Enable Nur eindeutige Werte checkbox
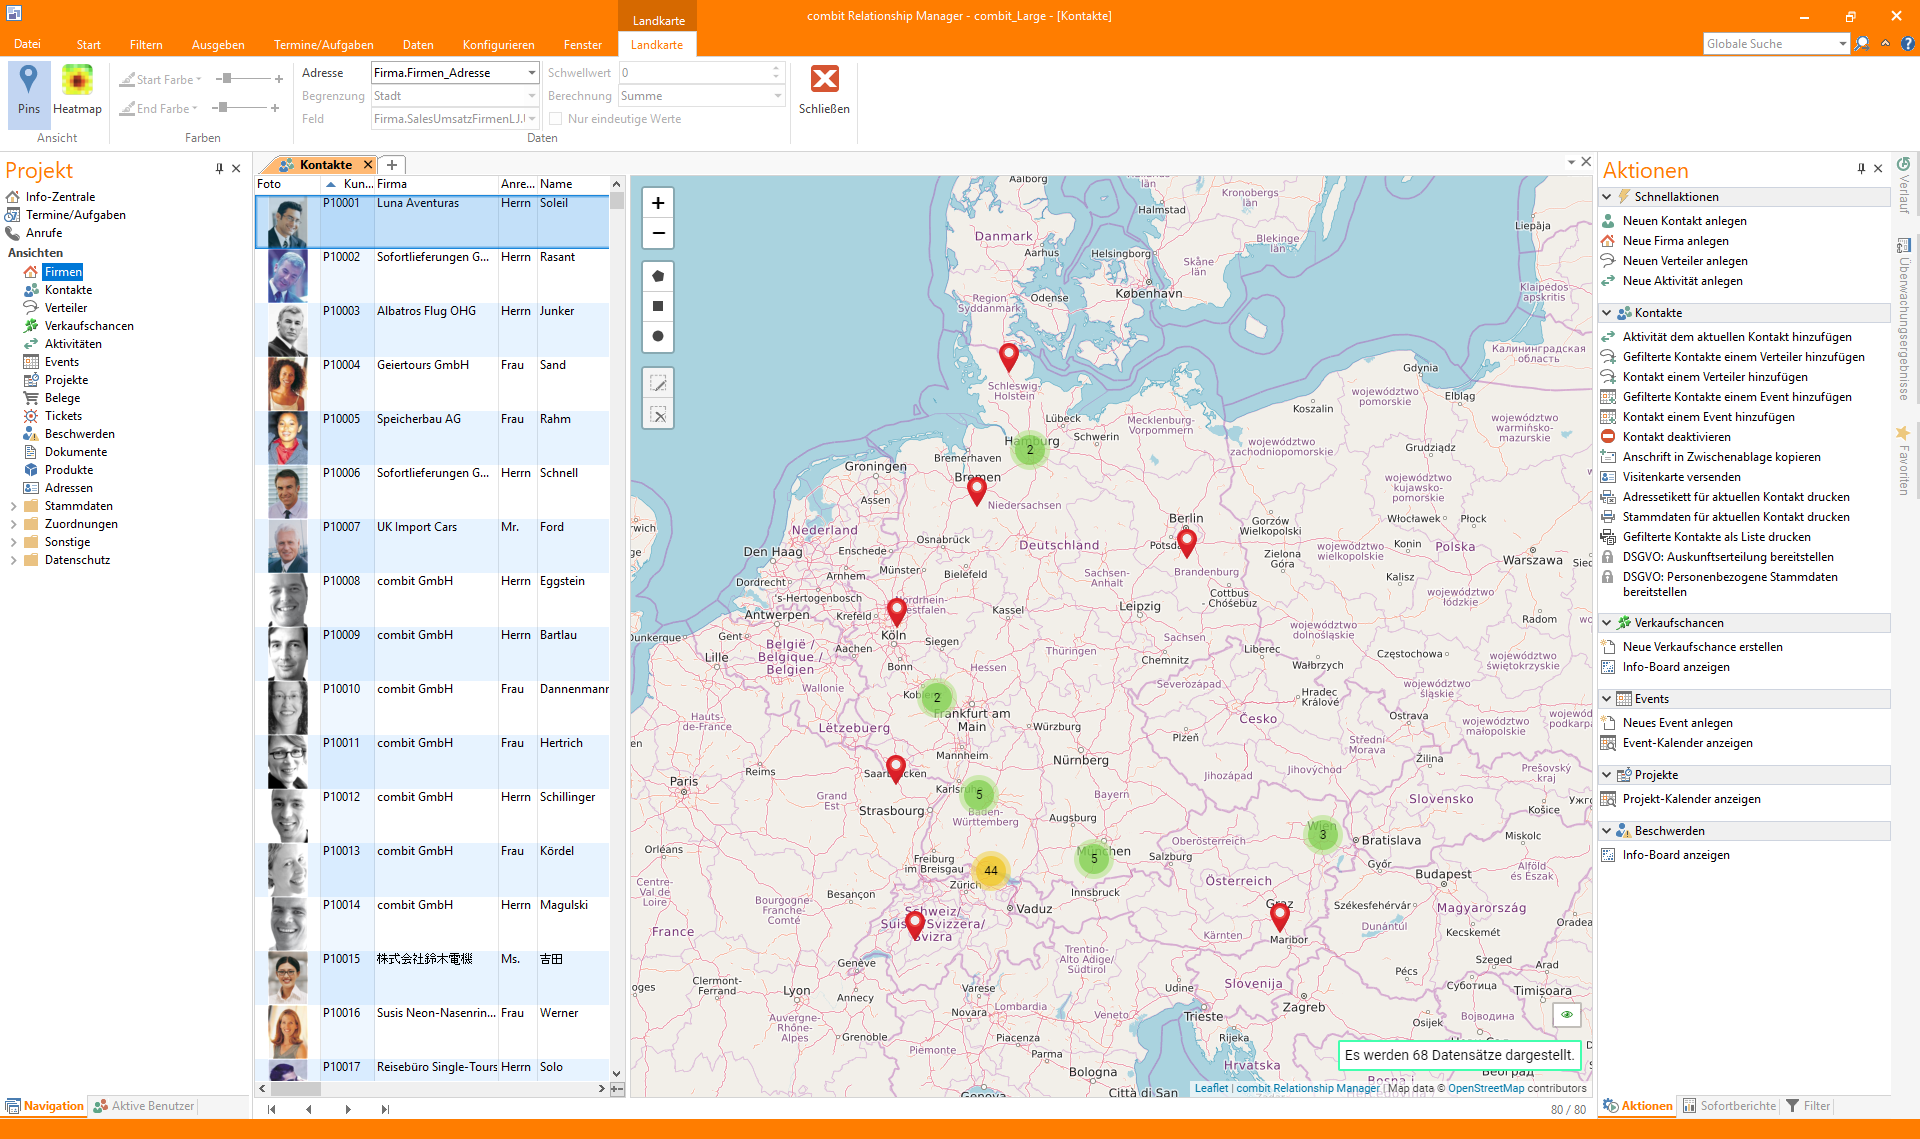Viewport: 1920px width, 1139px height. pyautogui.click(x=556, y=119)
